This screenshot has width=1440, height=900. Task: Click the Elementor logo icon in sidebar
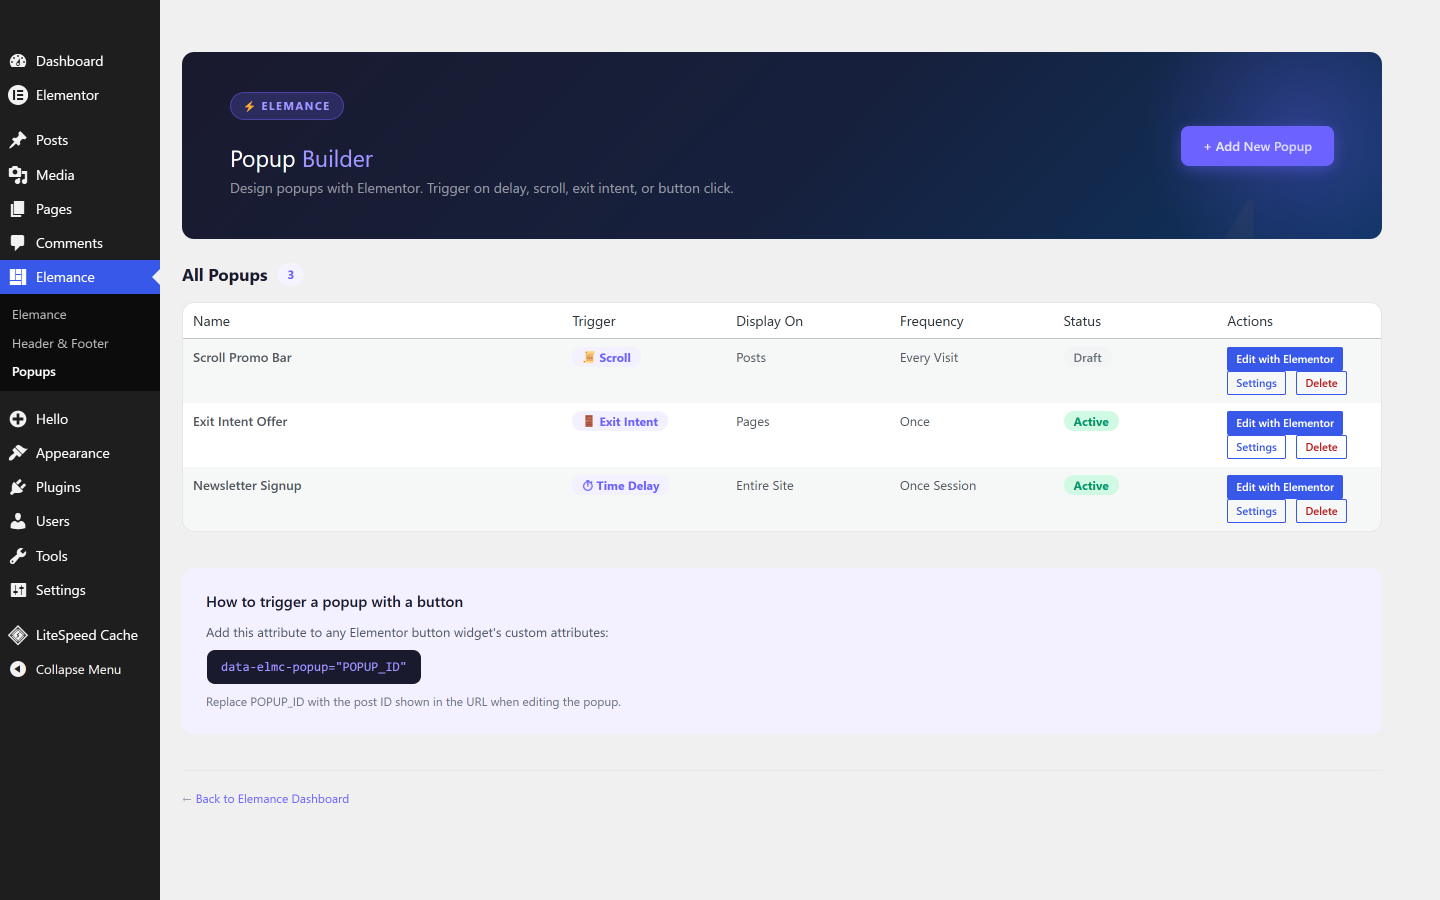(x=18, y=95)
